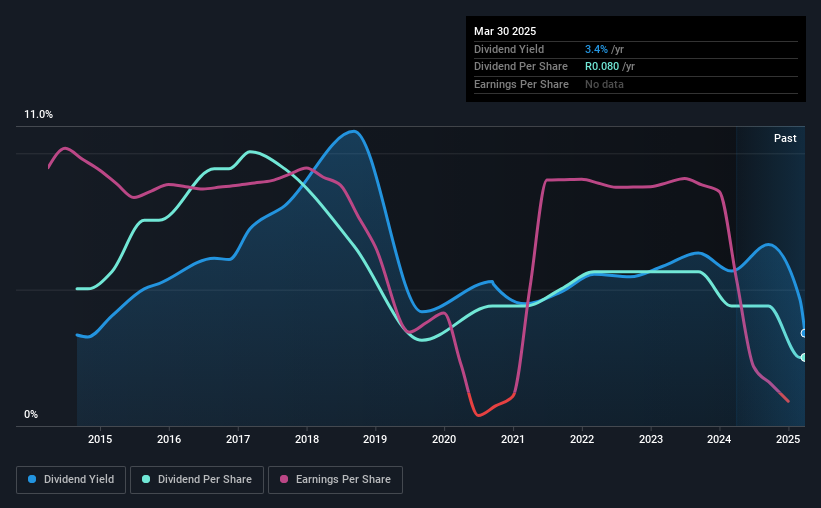Image resolution: width=821 pixels, height=508 pixels.
Task: Select the blue Dividend Yield endpoint marker
Action: 804,334
